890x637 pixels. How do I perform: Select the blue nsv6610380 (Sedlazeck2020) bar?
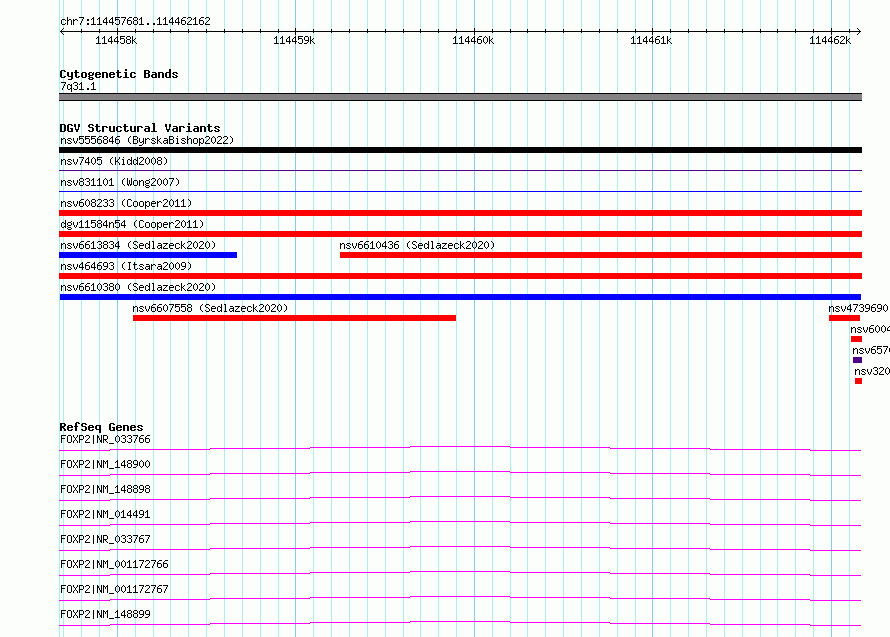pos(460,297)
